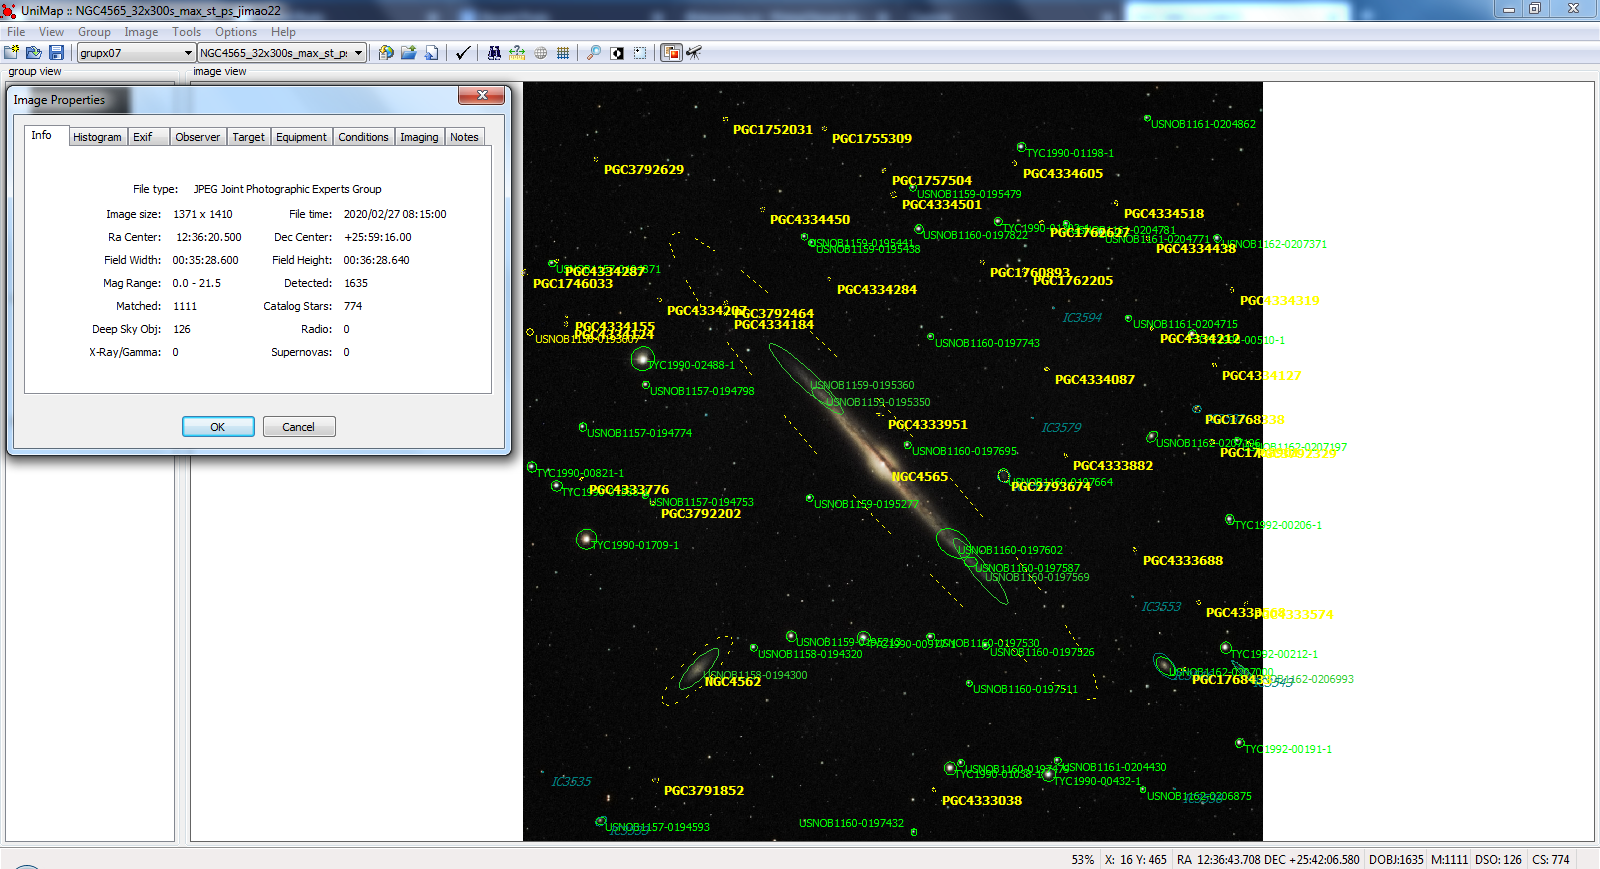Open the grupx07 group dropdown
Screen dimensions: 1600x869
pos(136,53)
